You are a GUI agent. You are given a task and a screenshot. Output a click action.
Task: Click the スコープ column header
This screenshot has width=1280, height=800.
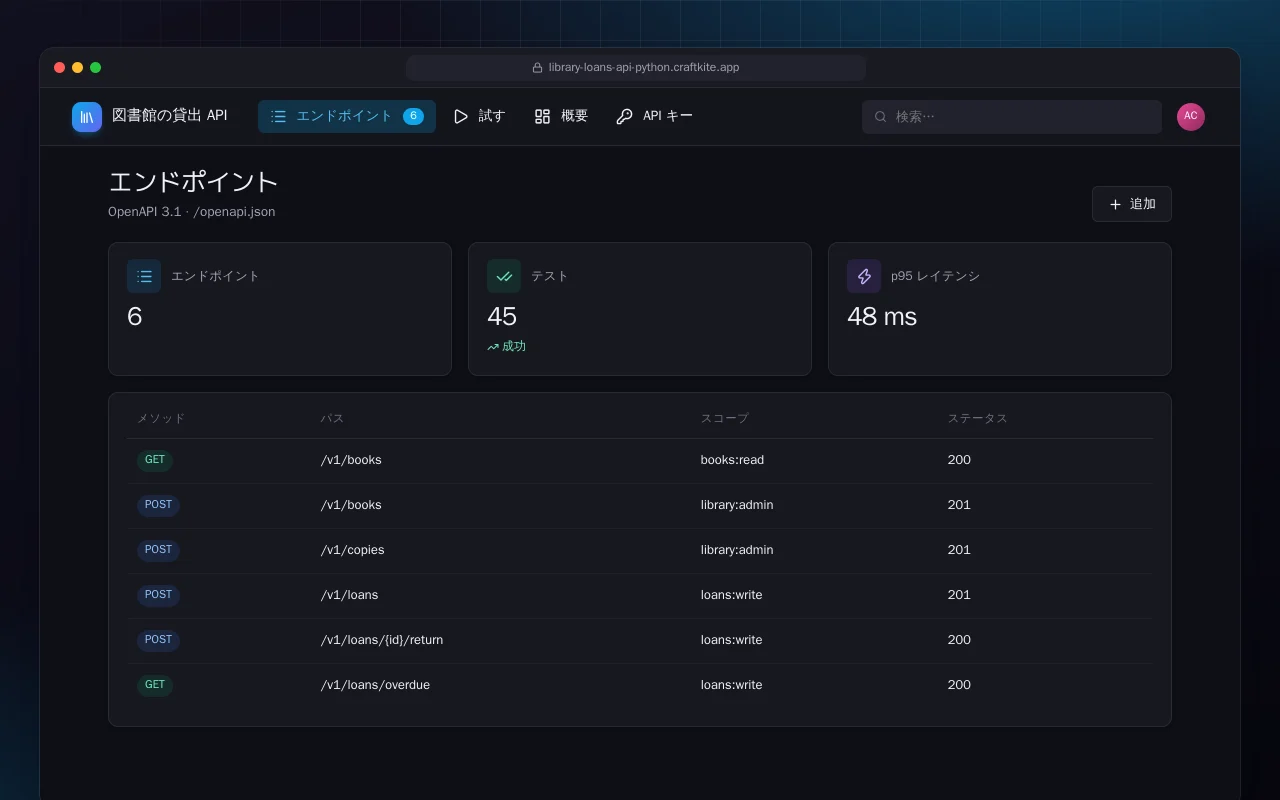click(x=725, y=418)
